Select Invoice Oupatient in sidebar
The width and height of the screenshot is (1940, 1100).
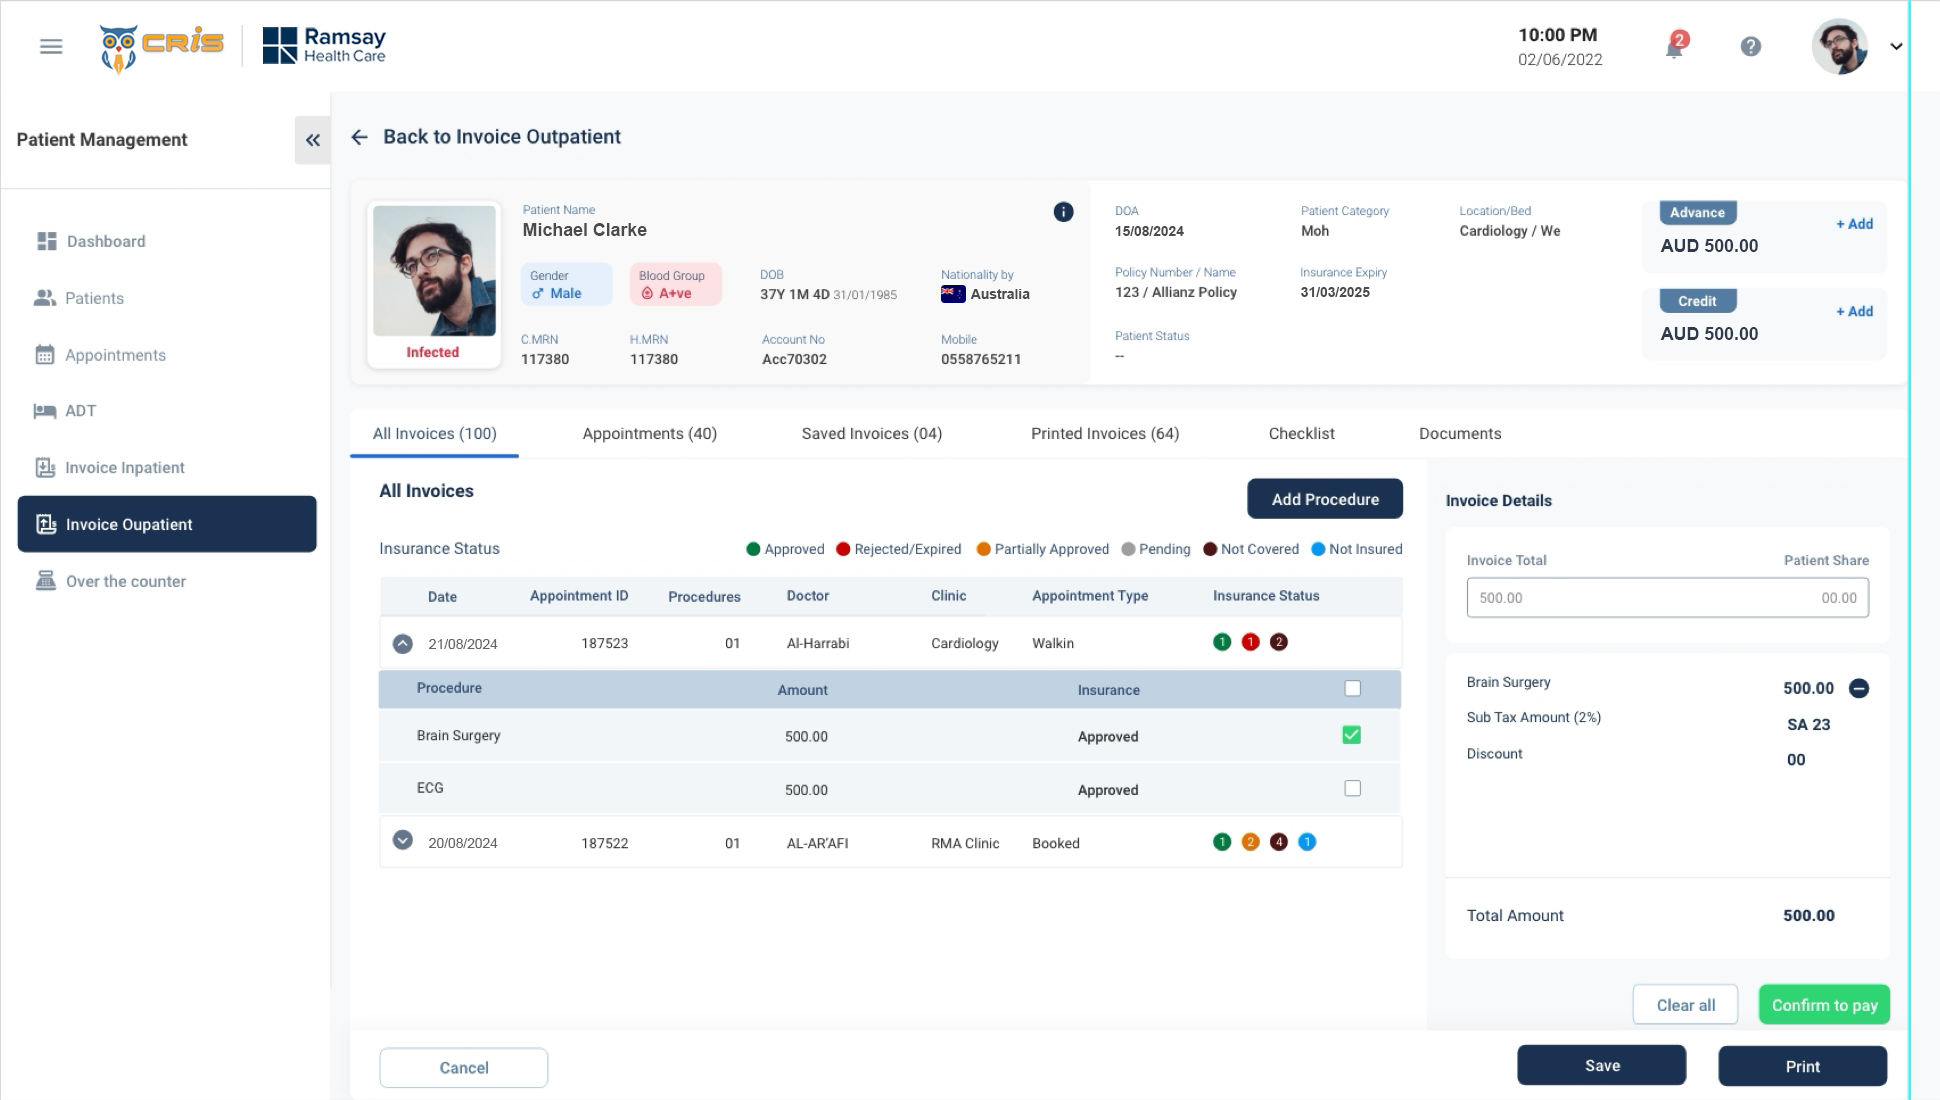click(167, 524)
